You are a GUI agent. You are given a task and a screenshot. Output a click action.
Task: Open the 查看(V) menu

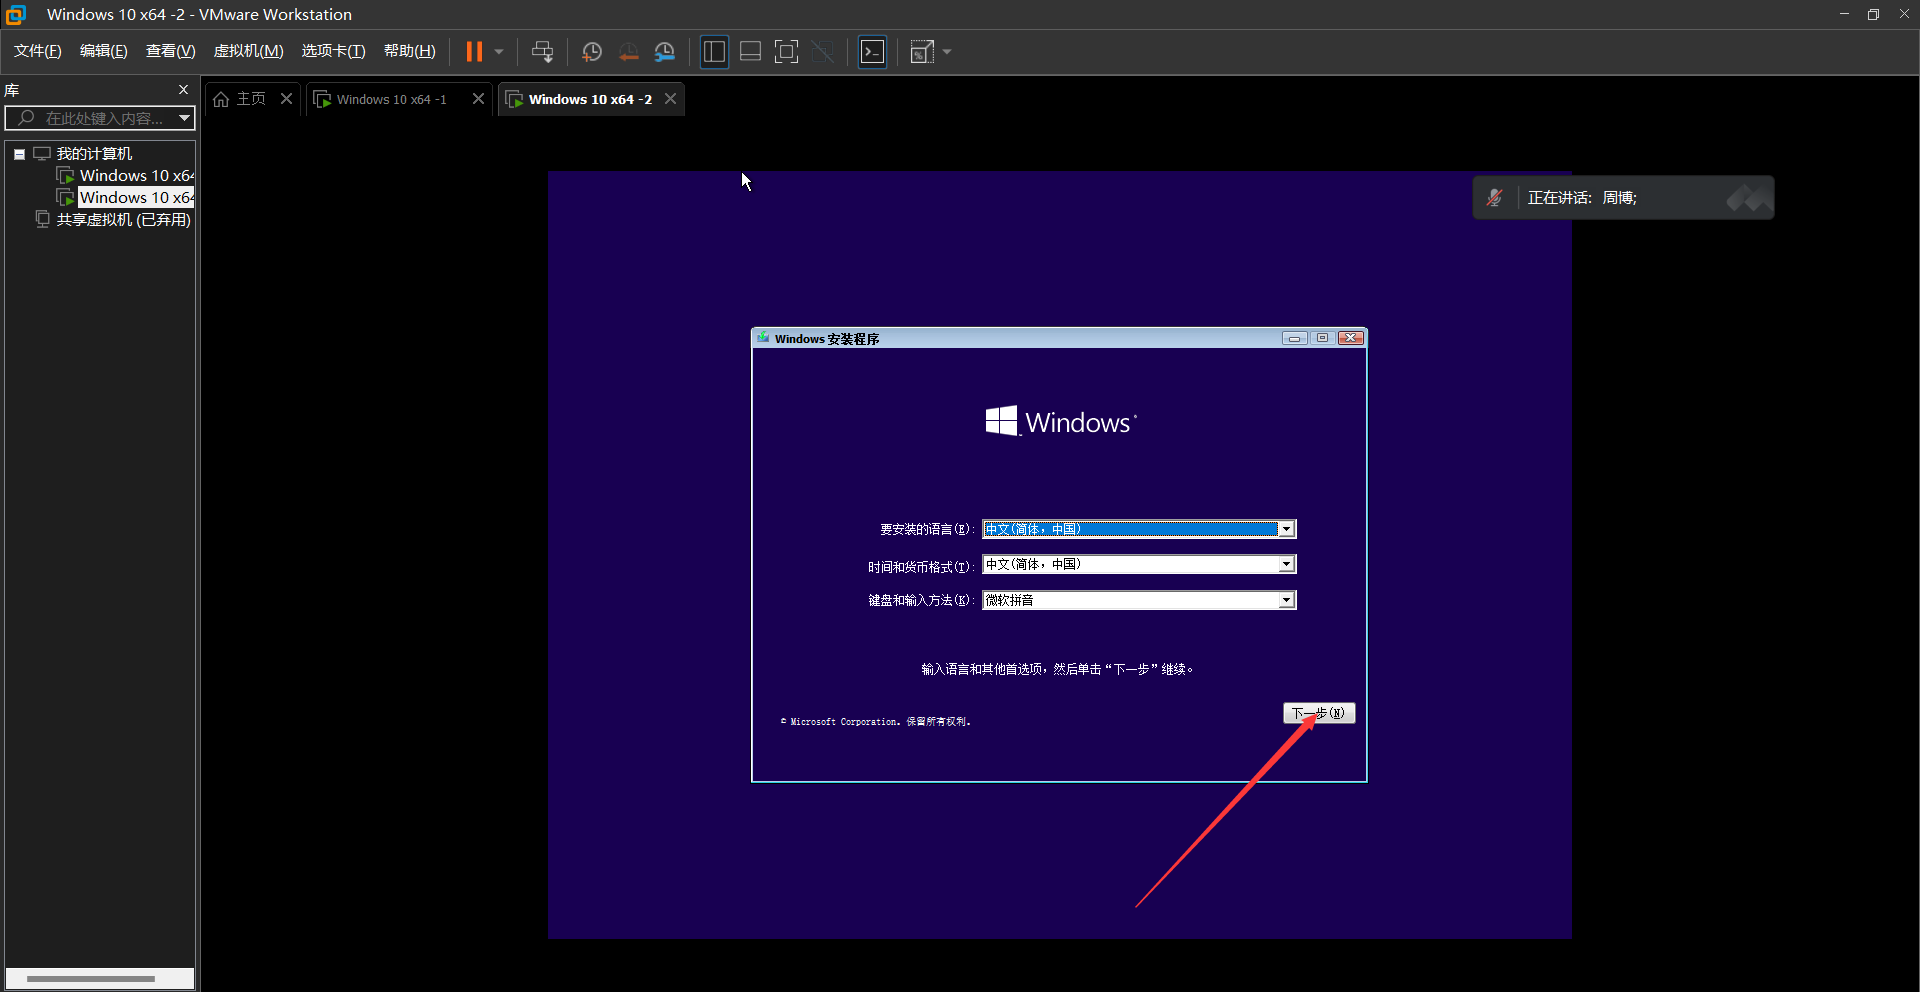(x=171, y=51)
